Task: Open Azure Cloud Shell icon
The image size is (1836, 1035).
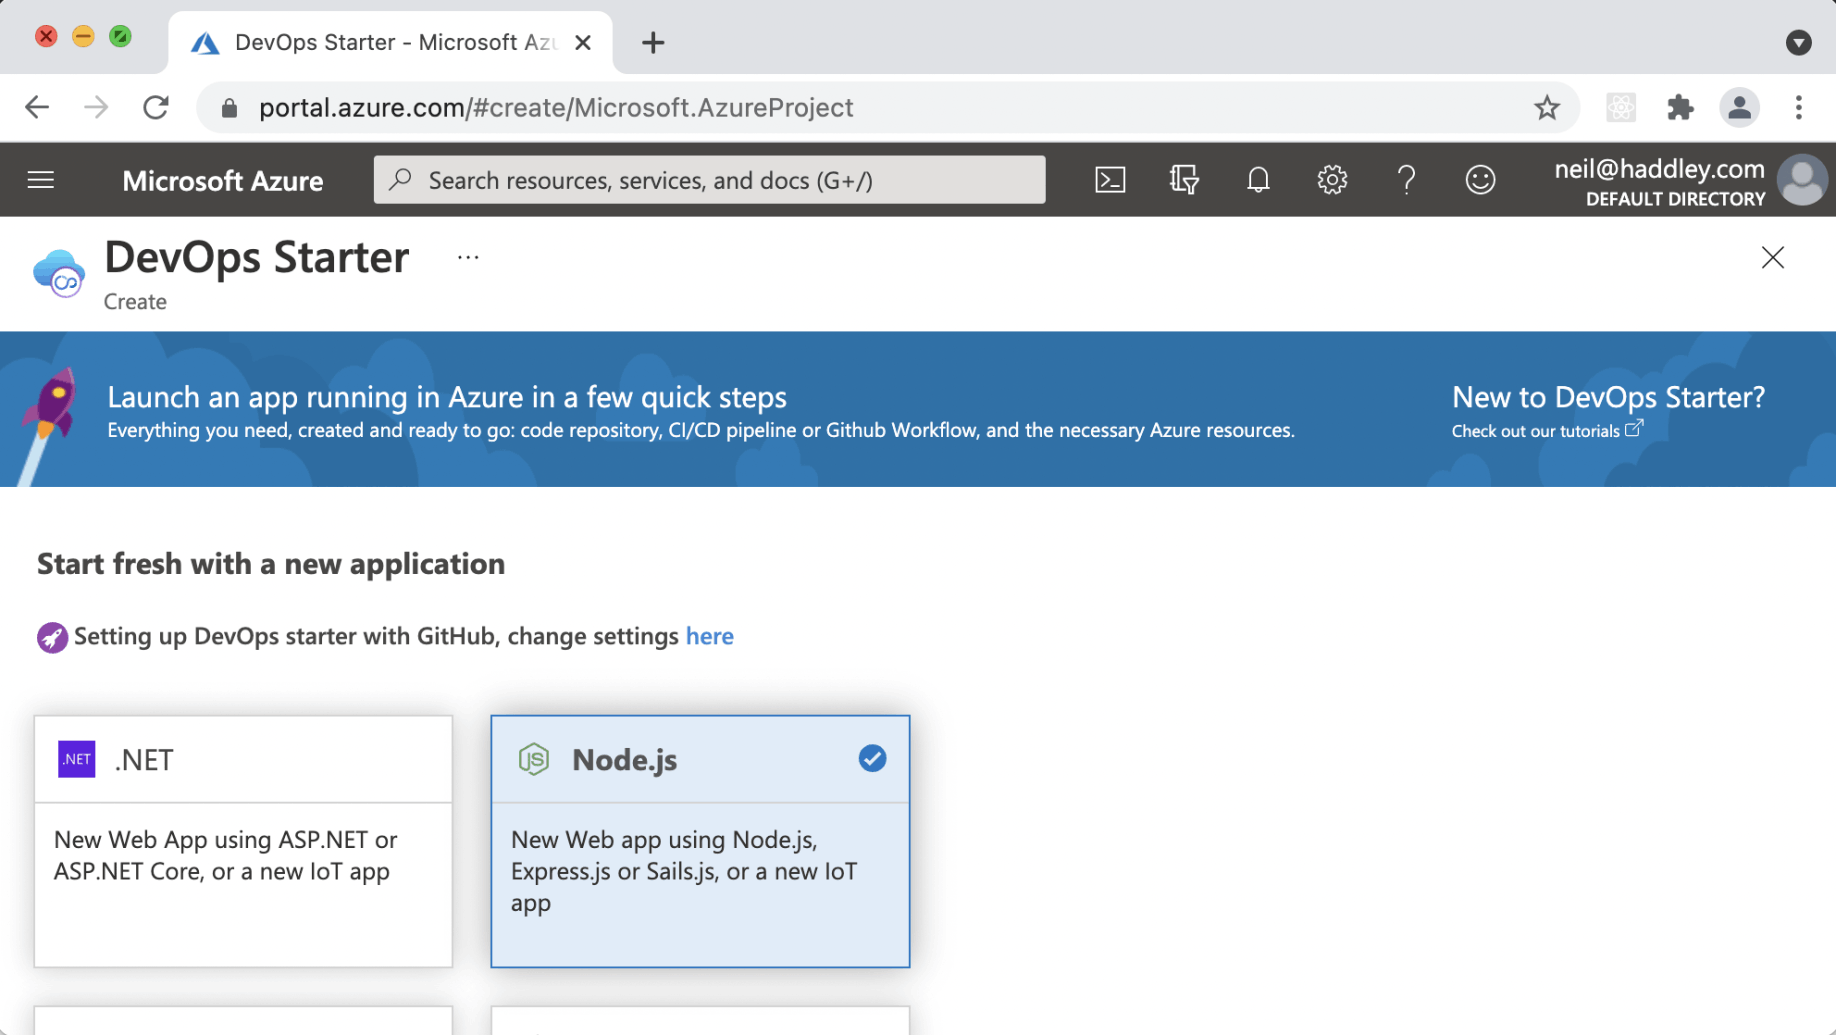Action: tap(1110, 180)
